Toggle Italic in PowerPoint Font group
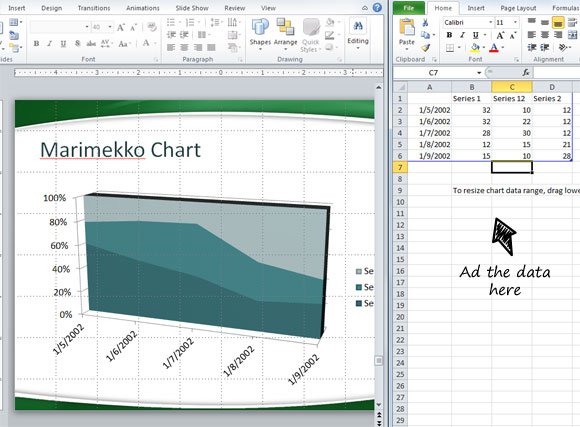The image size is (580, 427). (x=50, y=44)
